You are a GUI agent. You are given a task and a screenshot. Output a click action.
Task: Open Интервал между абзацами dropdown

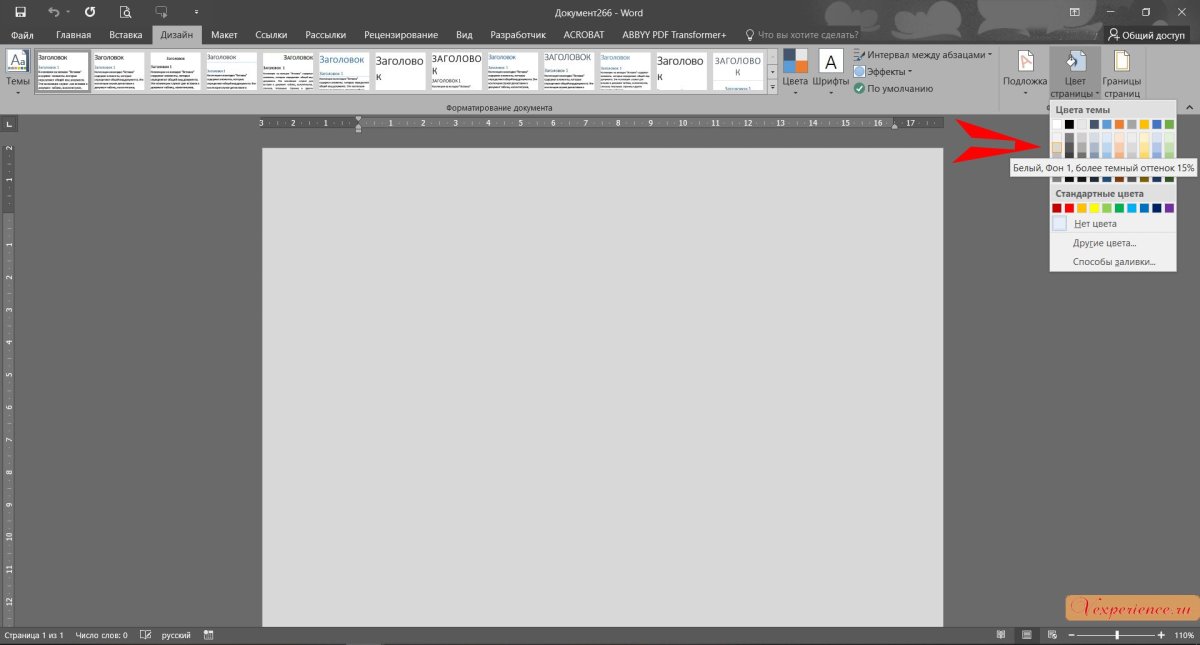click(x=924, y=55)
